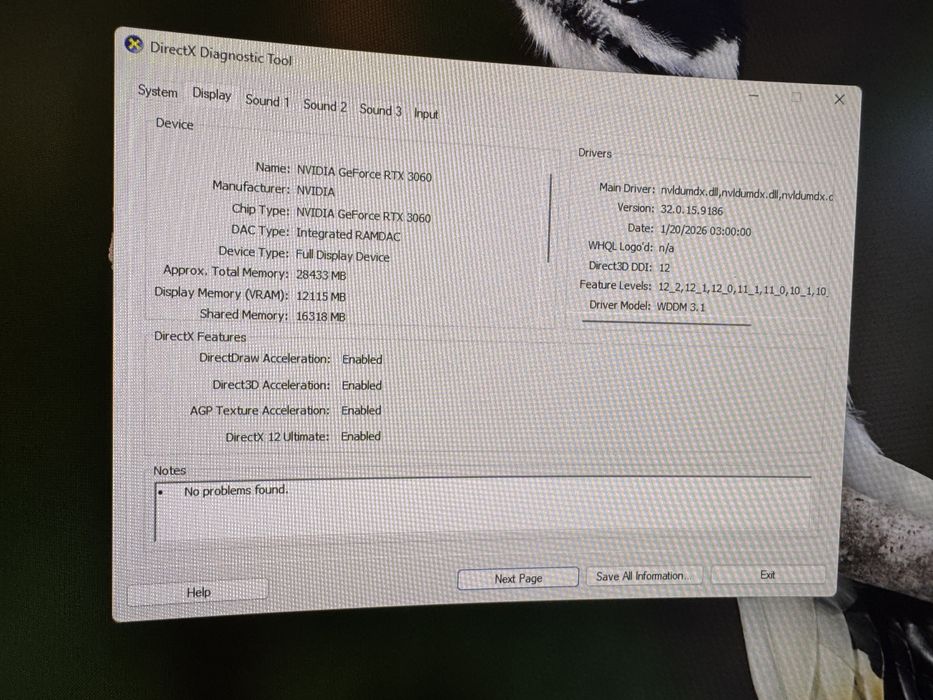Click AGP Texture Acceleration 'Enabled' value
Image resolution: width=933 pixels, height=700 pixels.
tap(361, 411)
